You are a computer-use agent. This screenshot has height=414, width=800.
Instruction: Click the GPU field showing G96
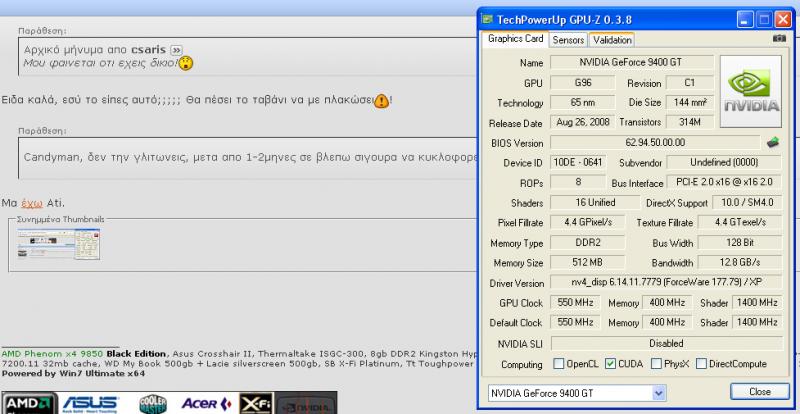click(x=583, y=82)
